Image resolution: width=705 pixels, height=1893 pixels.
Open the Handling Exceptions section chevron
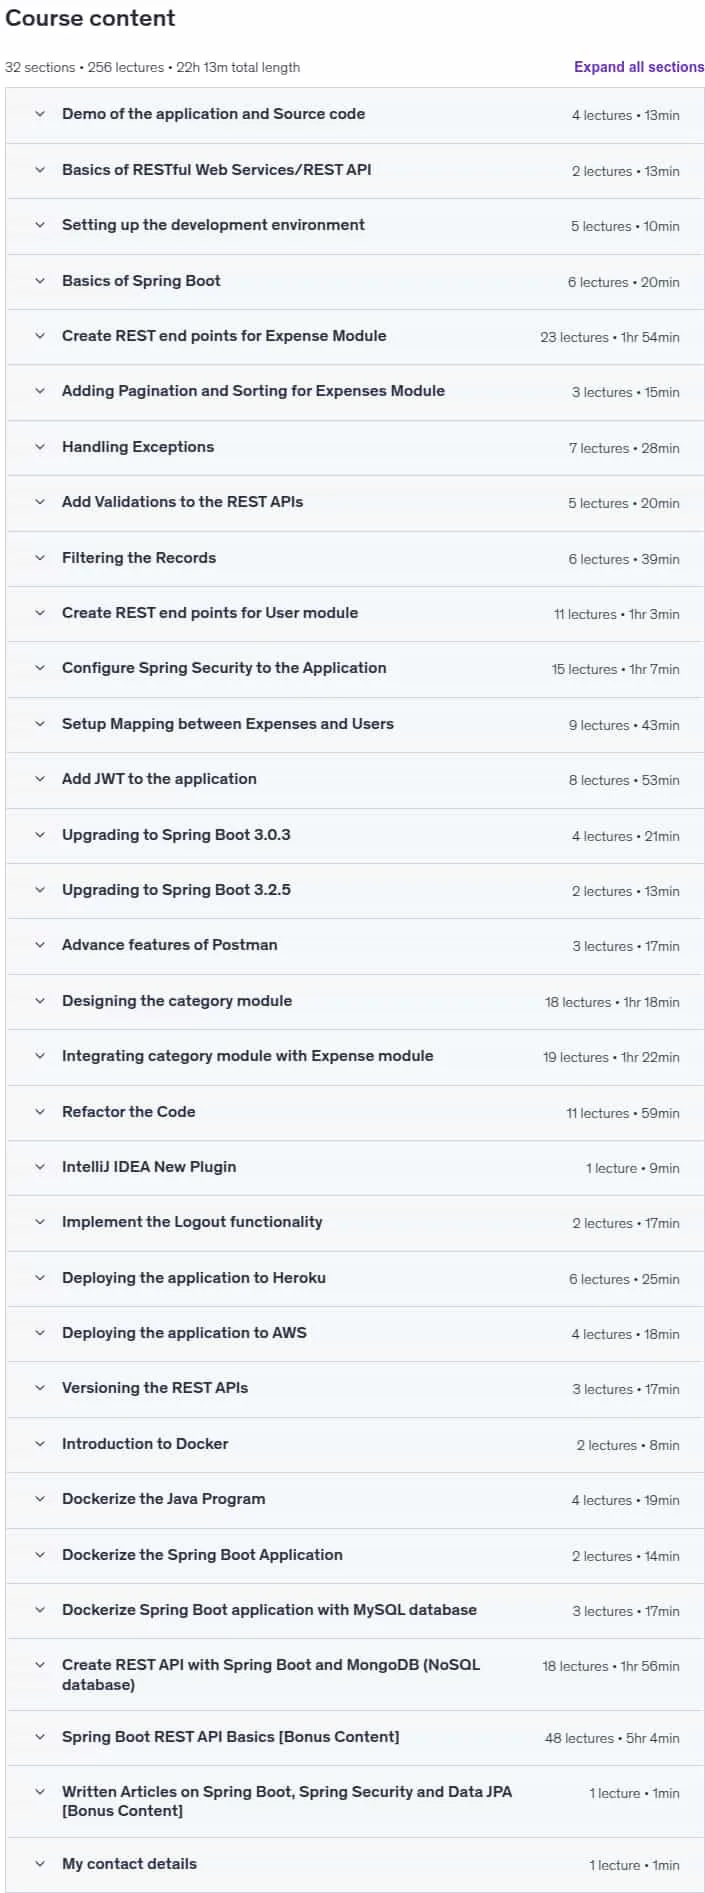[x=40, y=447]
